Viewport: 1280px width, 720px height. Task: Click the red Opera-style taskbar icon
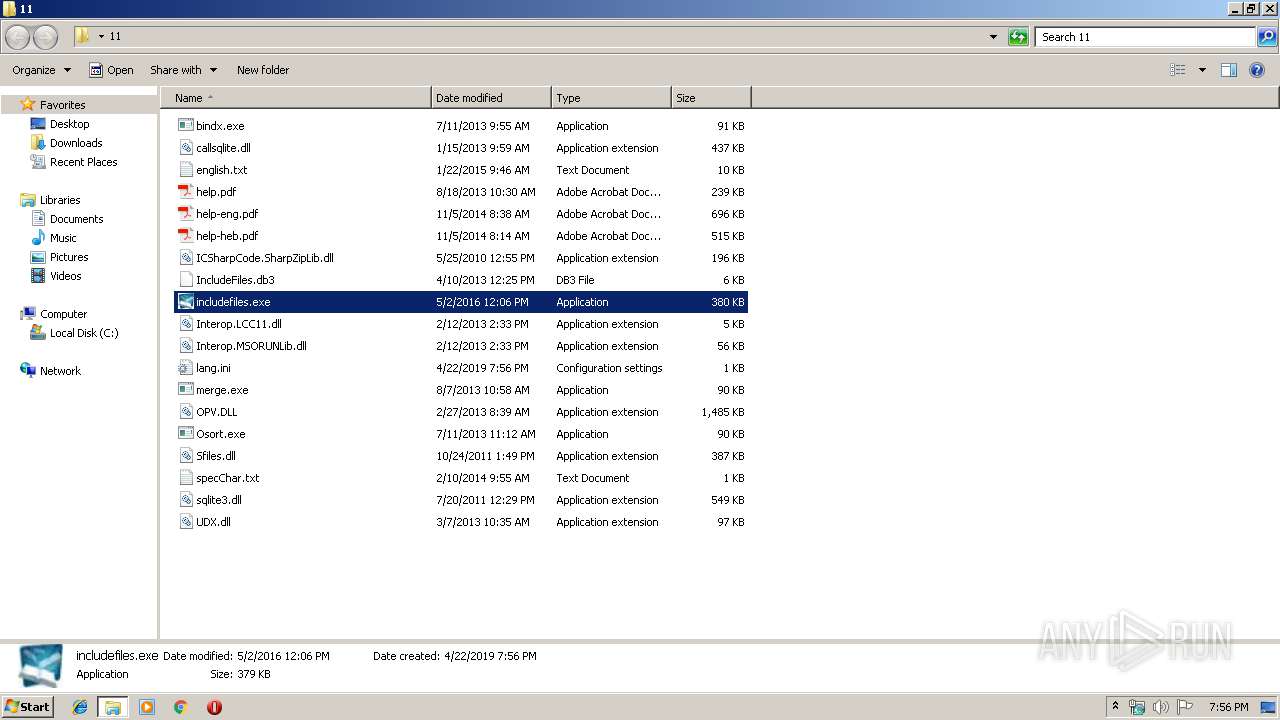[214, 707]
